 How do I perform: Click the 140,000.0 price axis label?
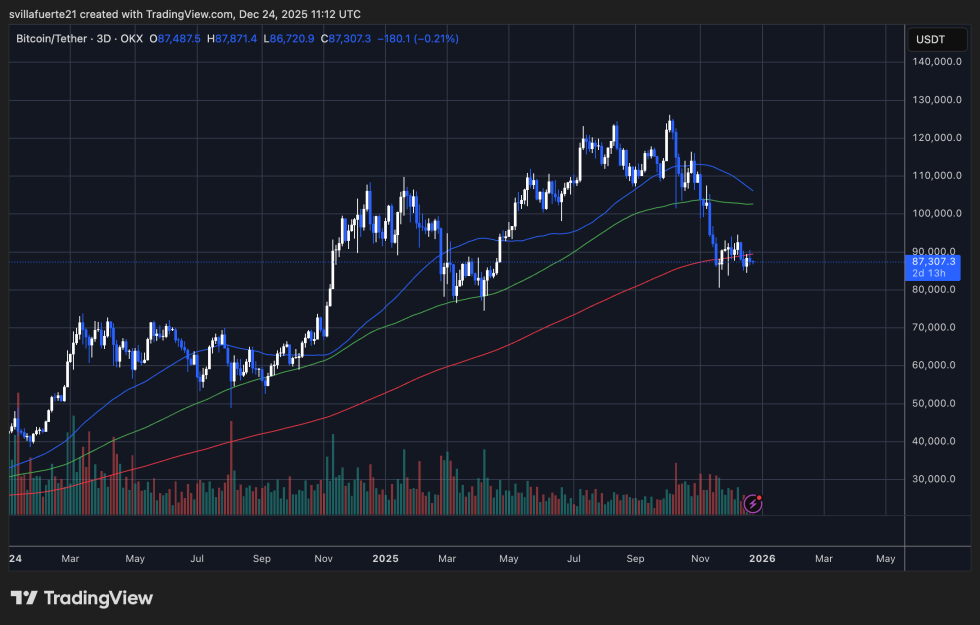[935, 62]
